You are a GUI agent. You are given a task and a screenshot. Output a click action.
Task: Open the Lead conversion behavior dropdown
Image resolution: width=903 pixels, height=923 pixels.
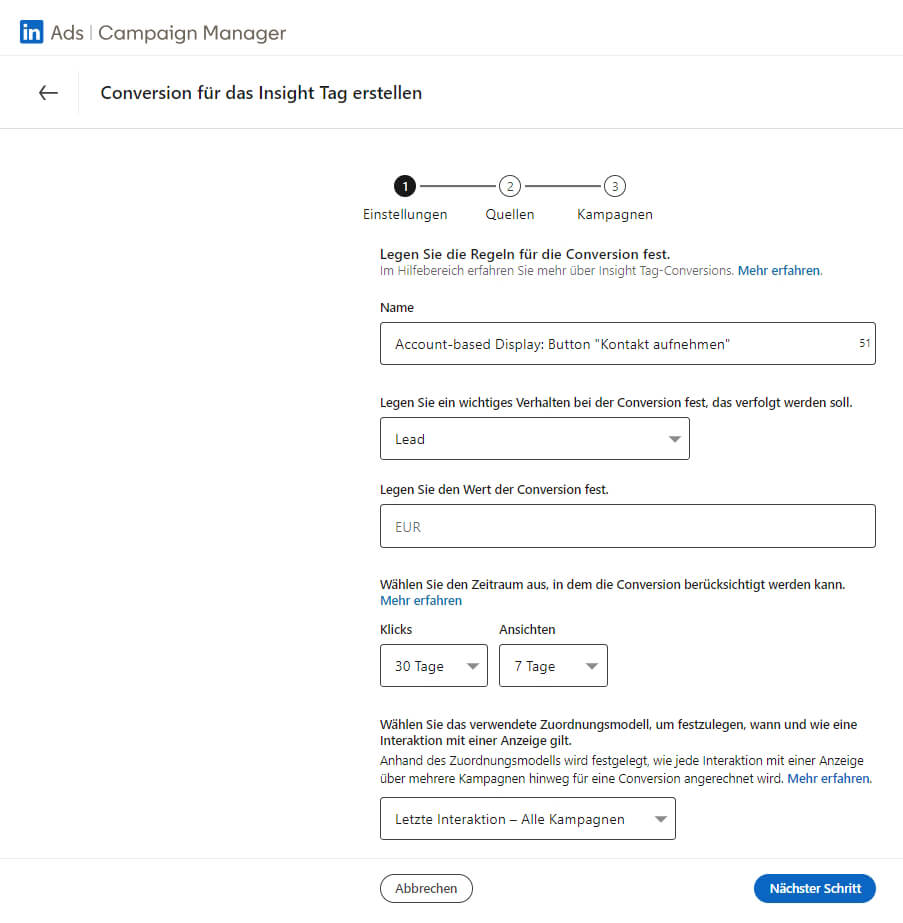(534, 438)
